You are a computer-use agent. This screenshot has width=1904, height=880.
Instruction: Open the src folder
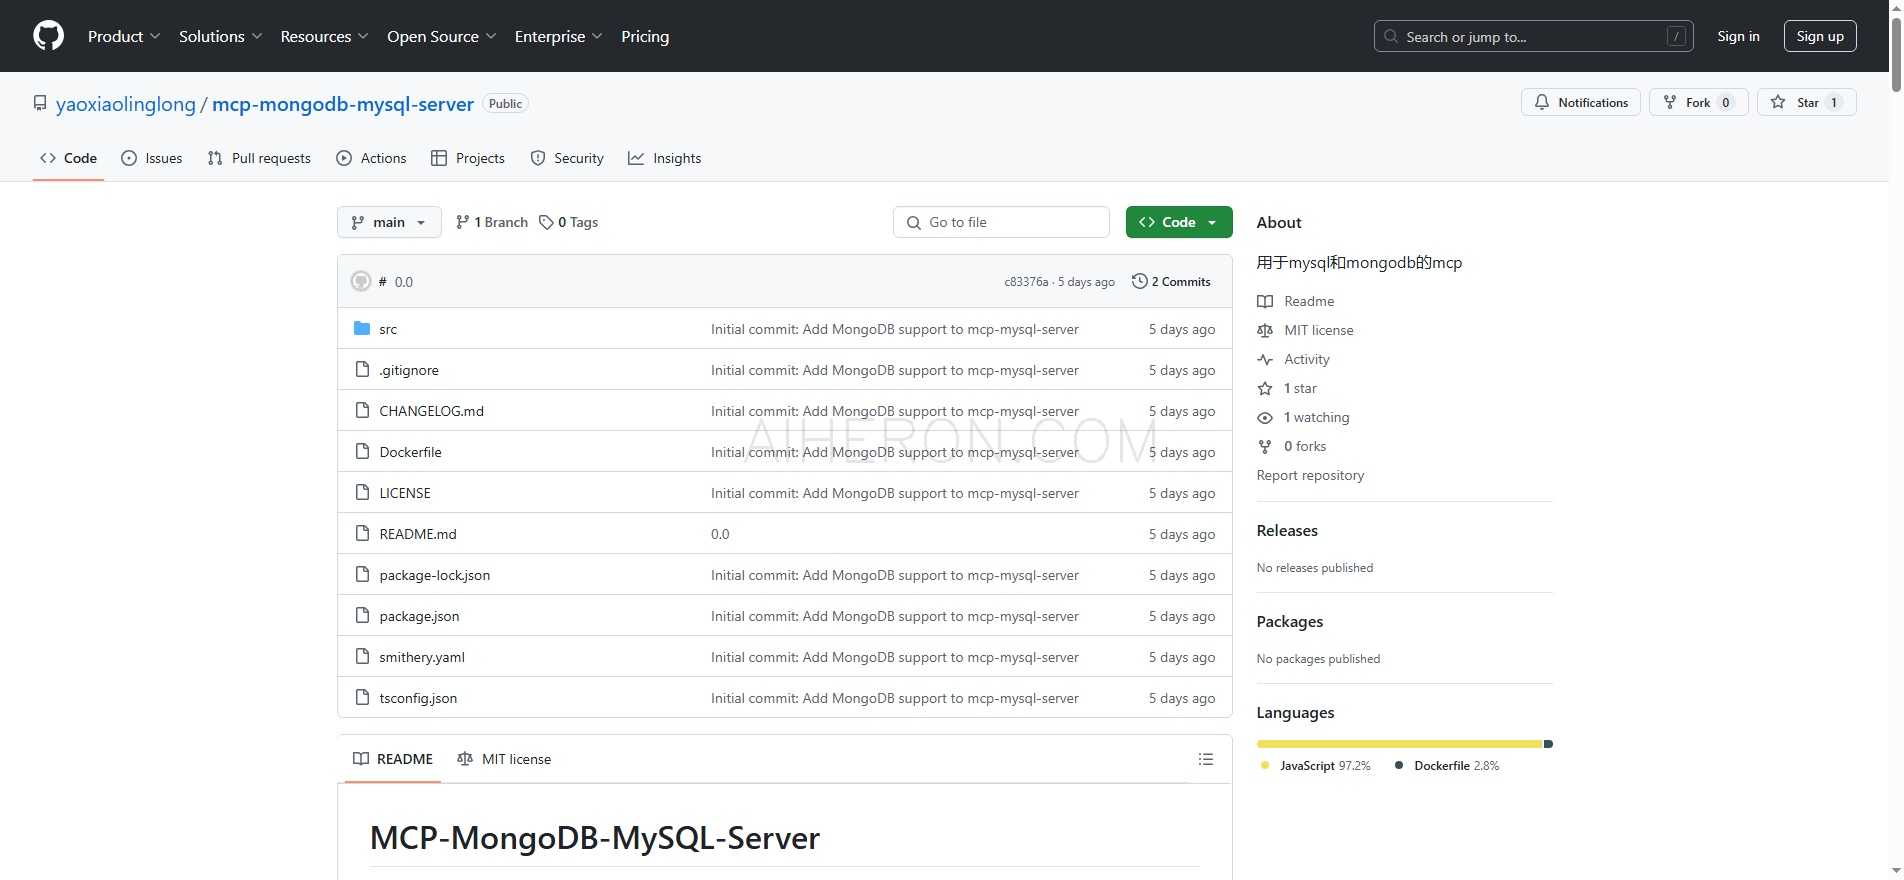click(388, 329)
